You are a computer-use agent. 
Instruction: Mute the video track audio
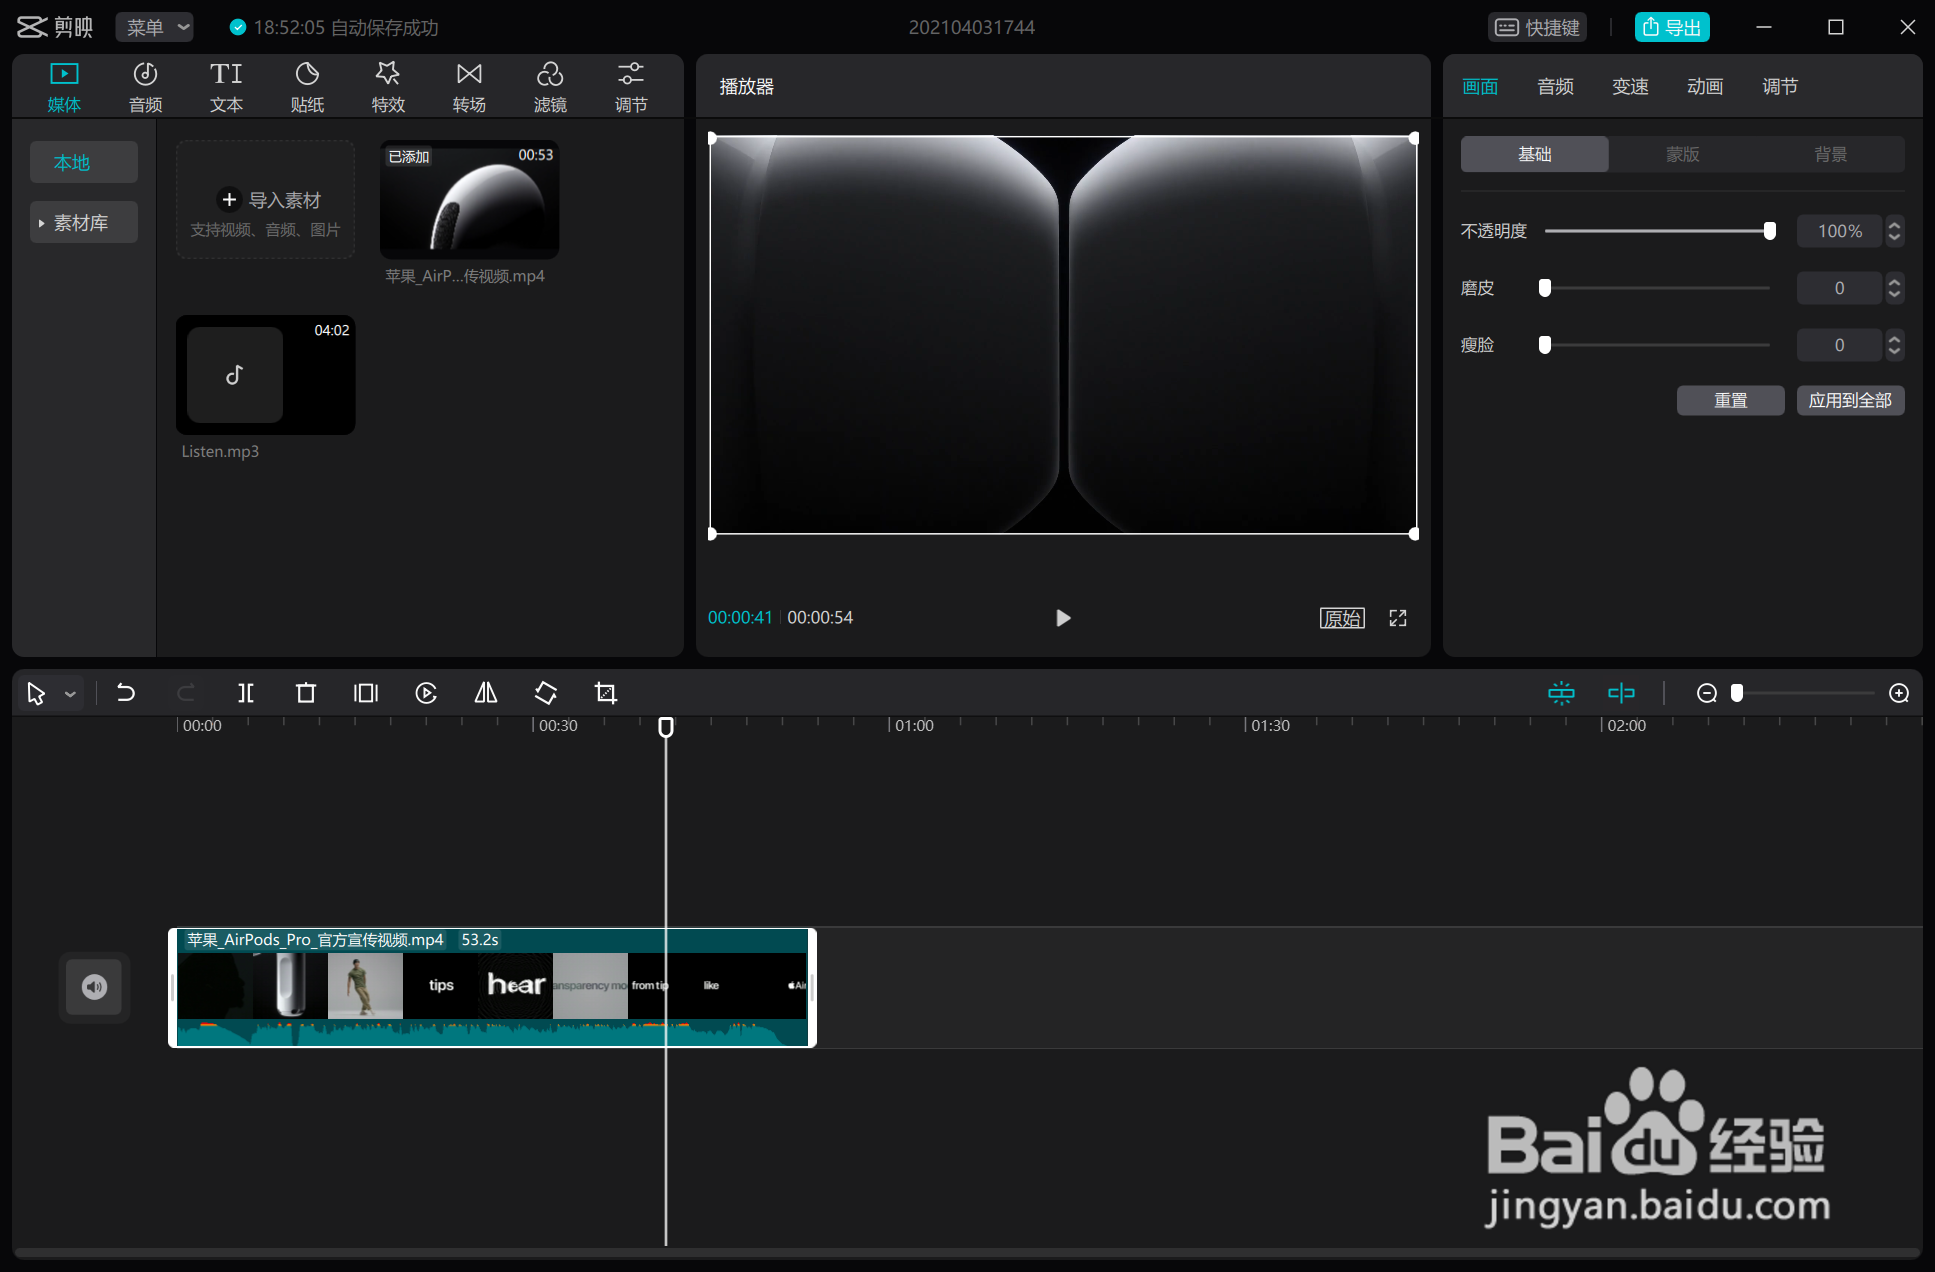click(94, 987)
